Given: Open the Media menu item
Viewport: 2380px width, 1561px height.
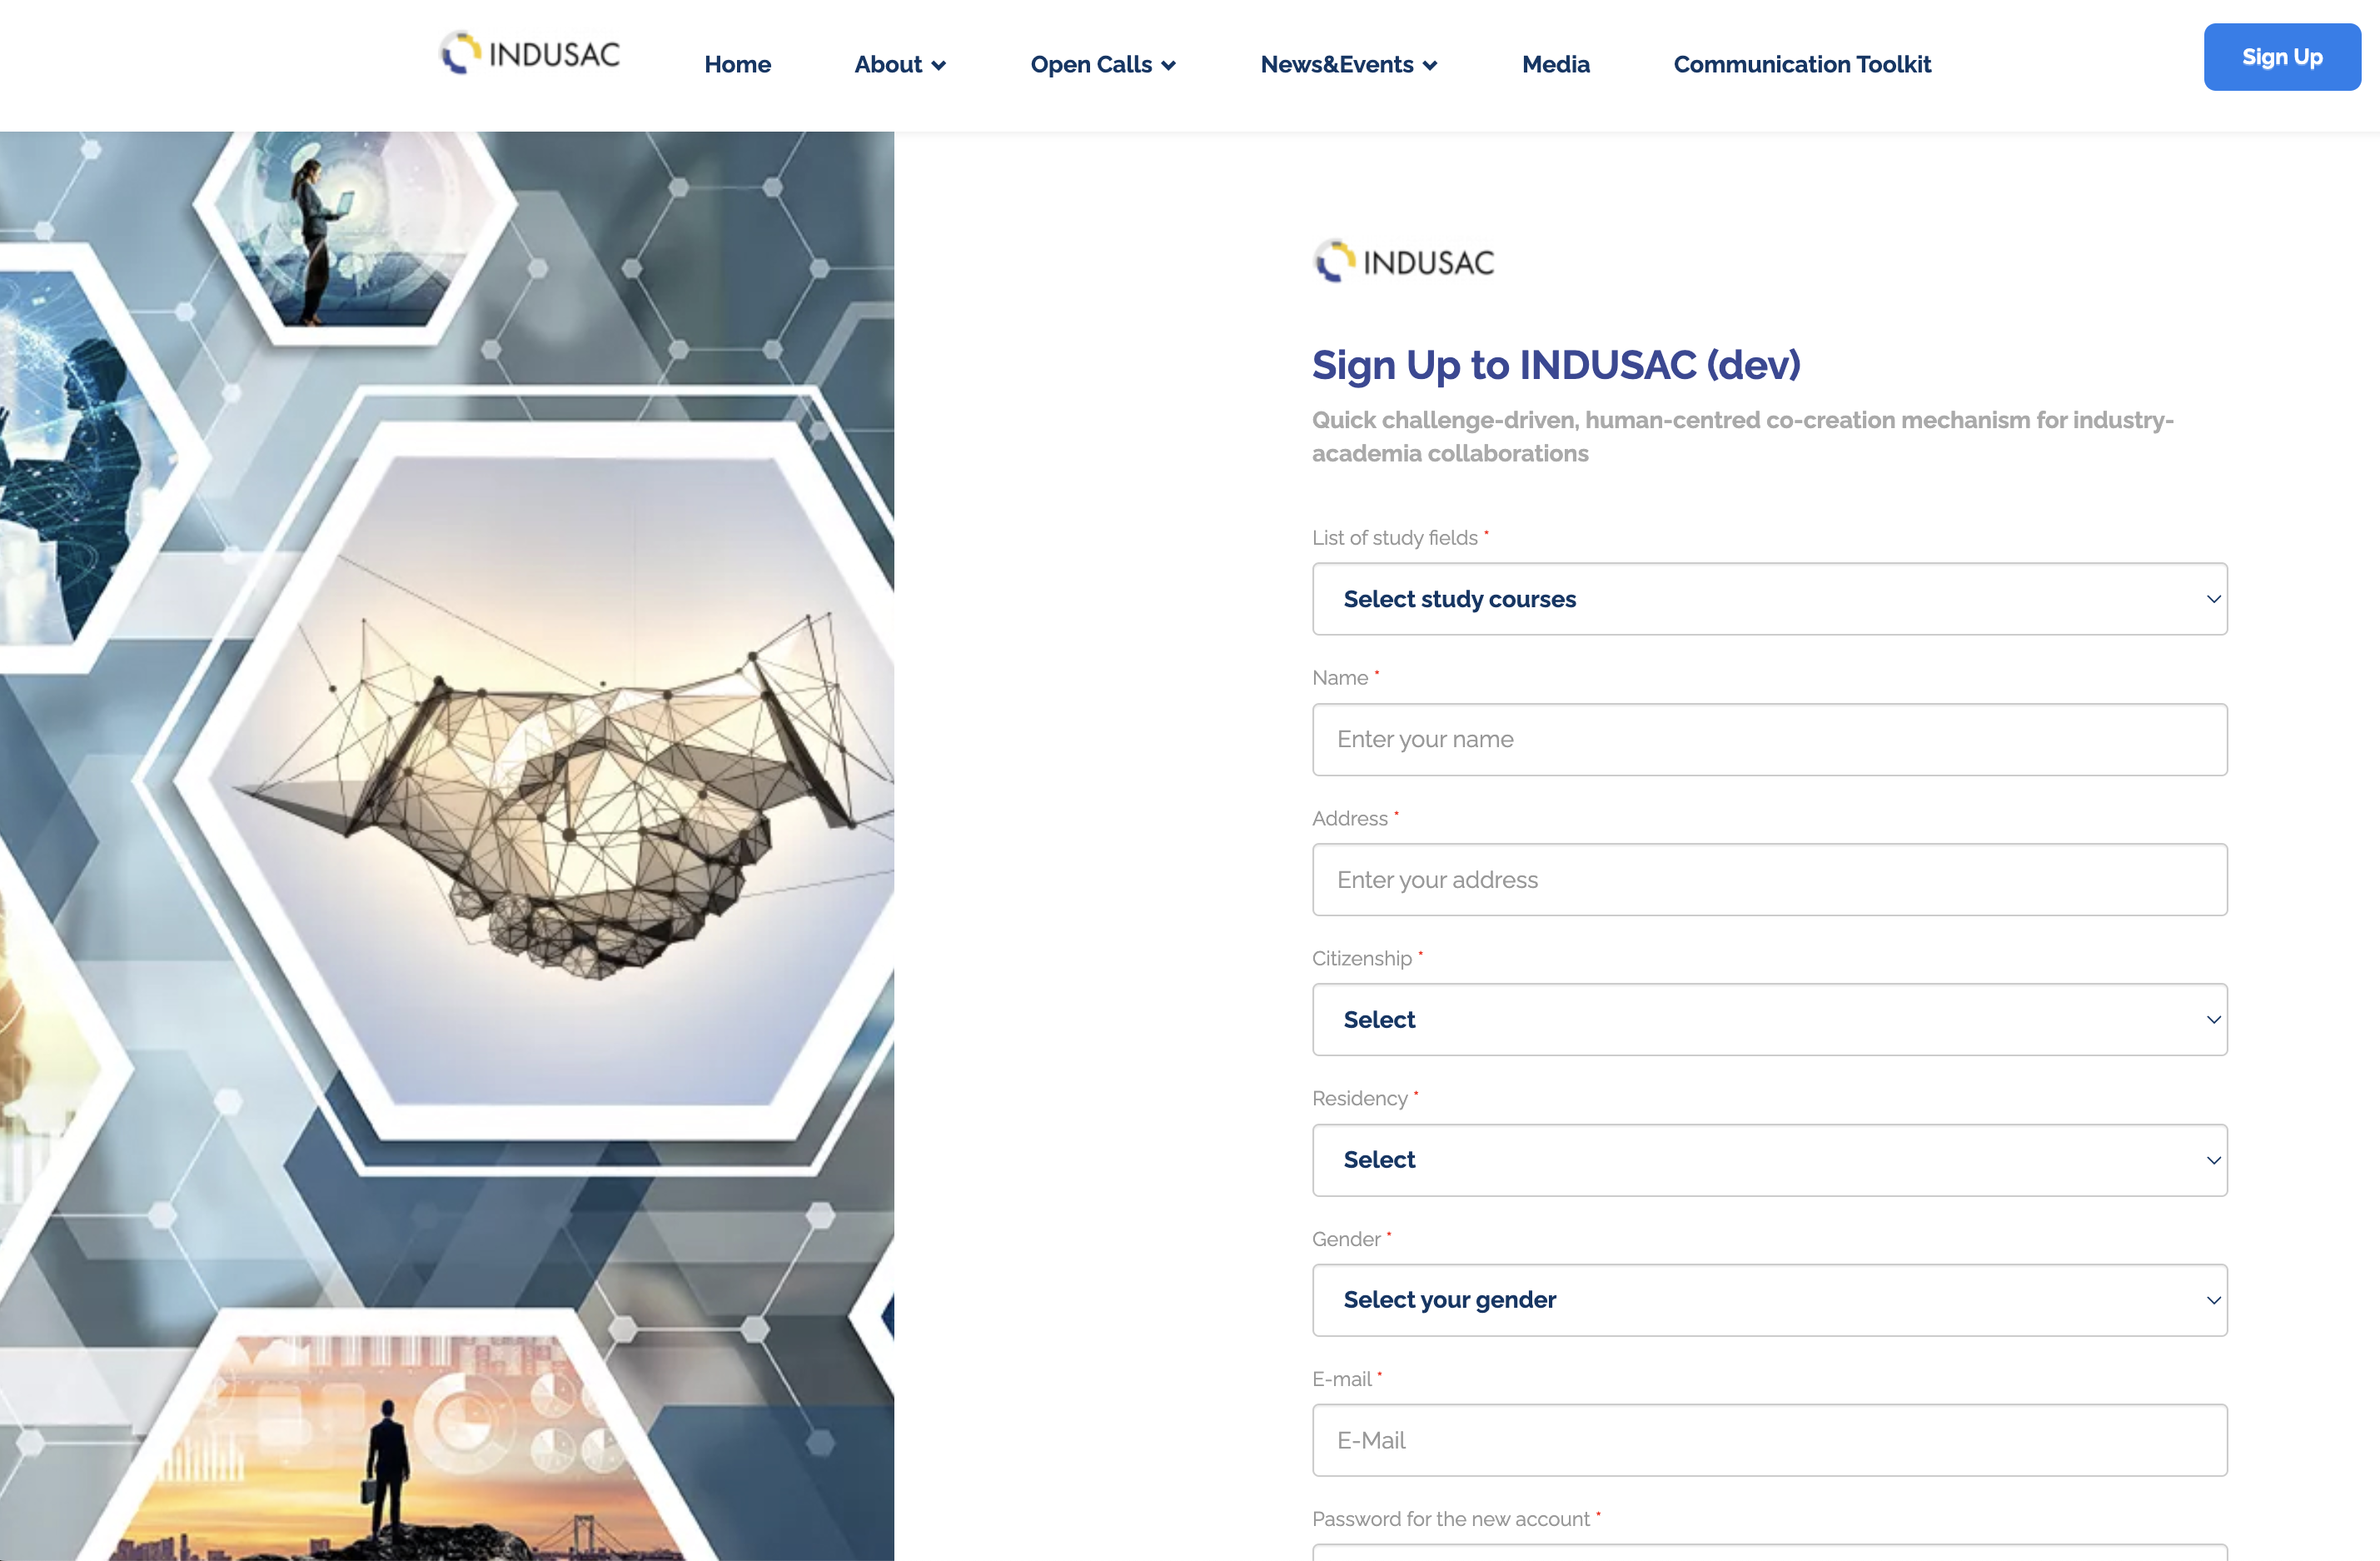Looking at the screenshot, I should click(1555, 65).
